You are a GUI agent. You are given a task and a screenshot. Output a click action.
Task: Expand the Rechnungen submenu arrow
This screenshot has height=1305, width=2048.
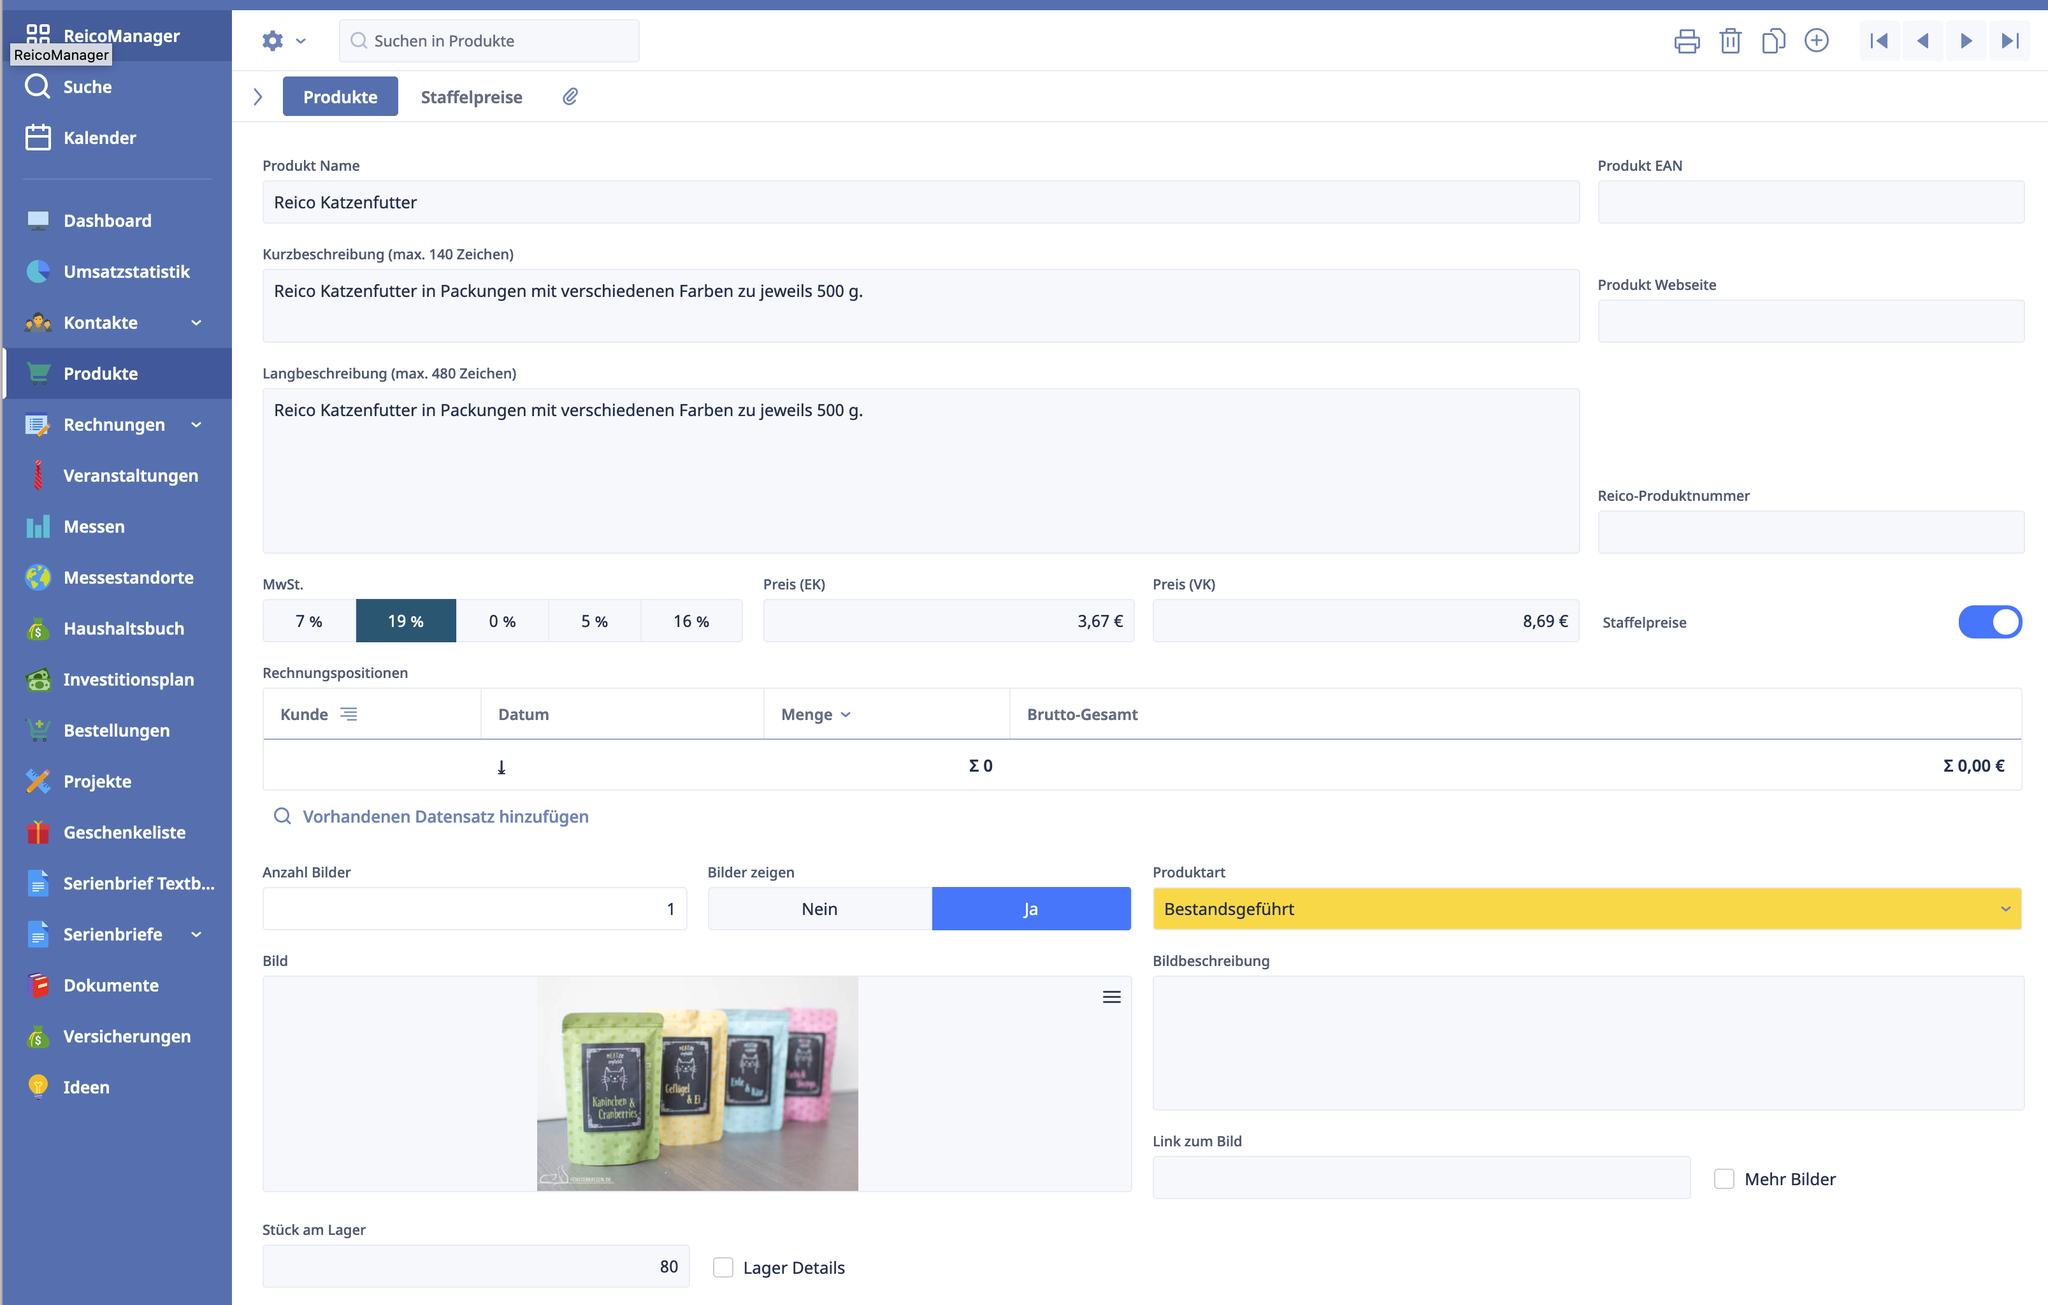click(x=196, y=424)
